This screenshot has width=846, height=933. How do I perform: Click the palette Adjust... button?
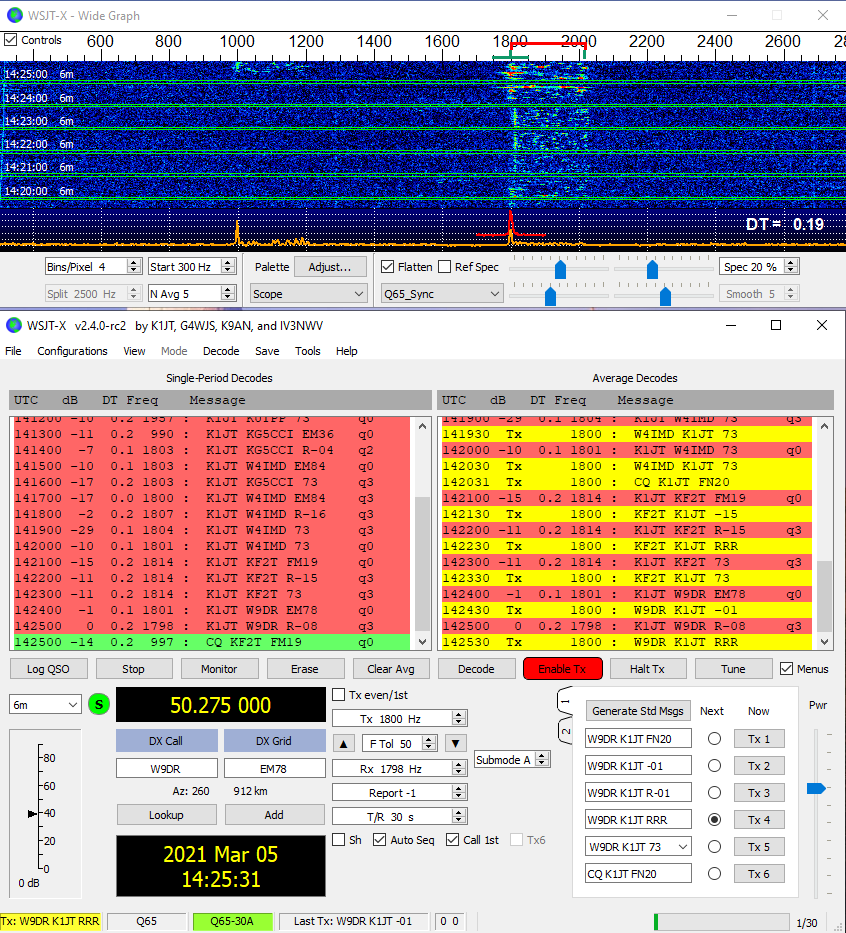pos(330,267)
